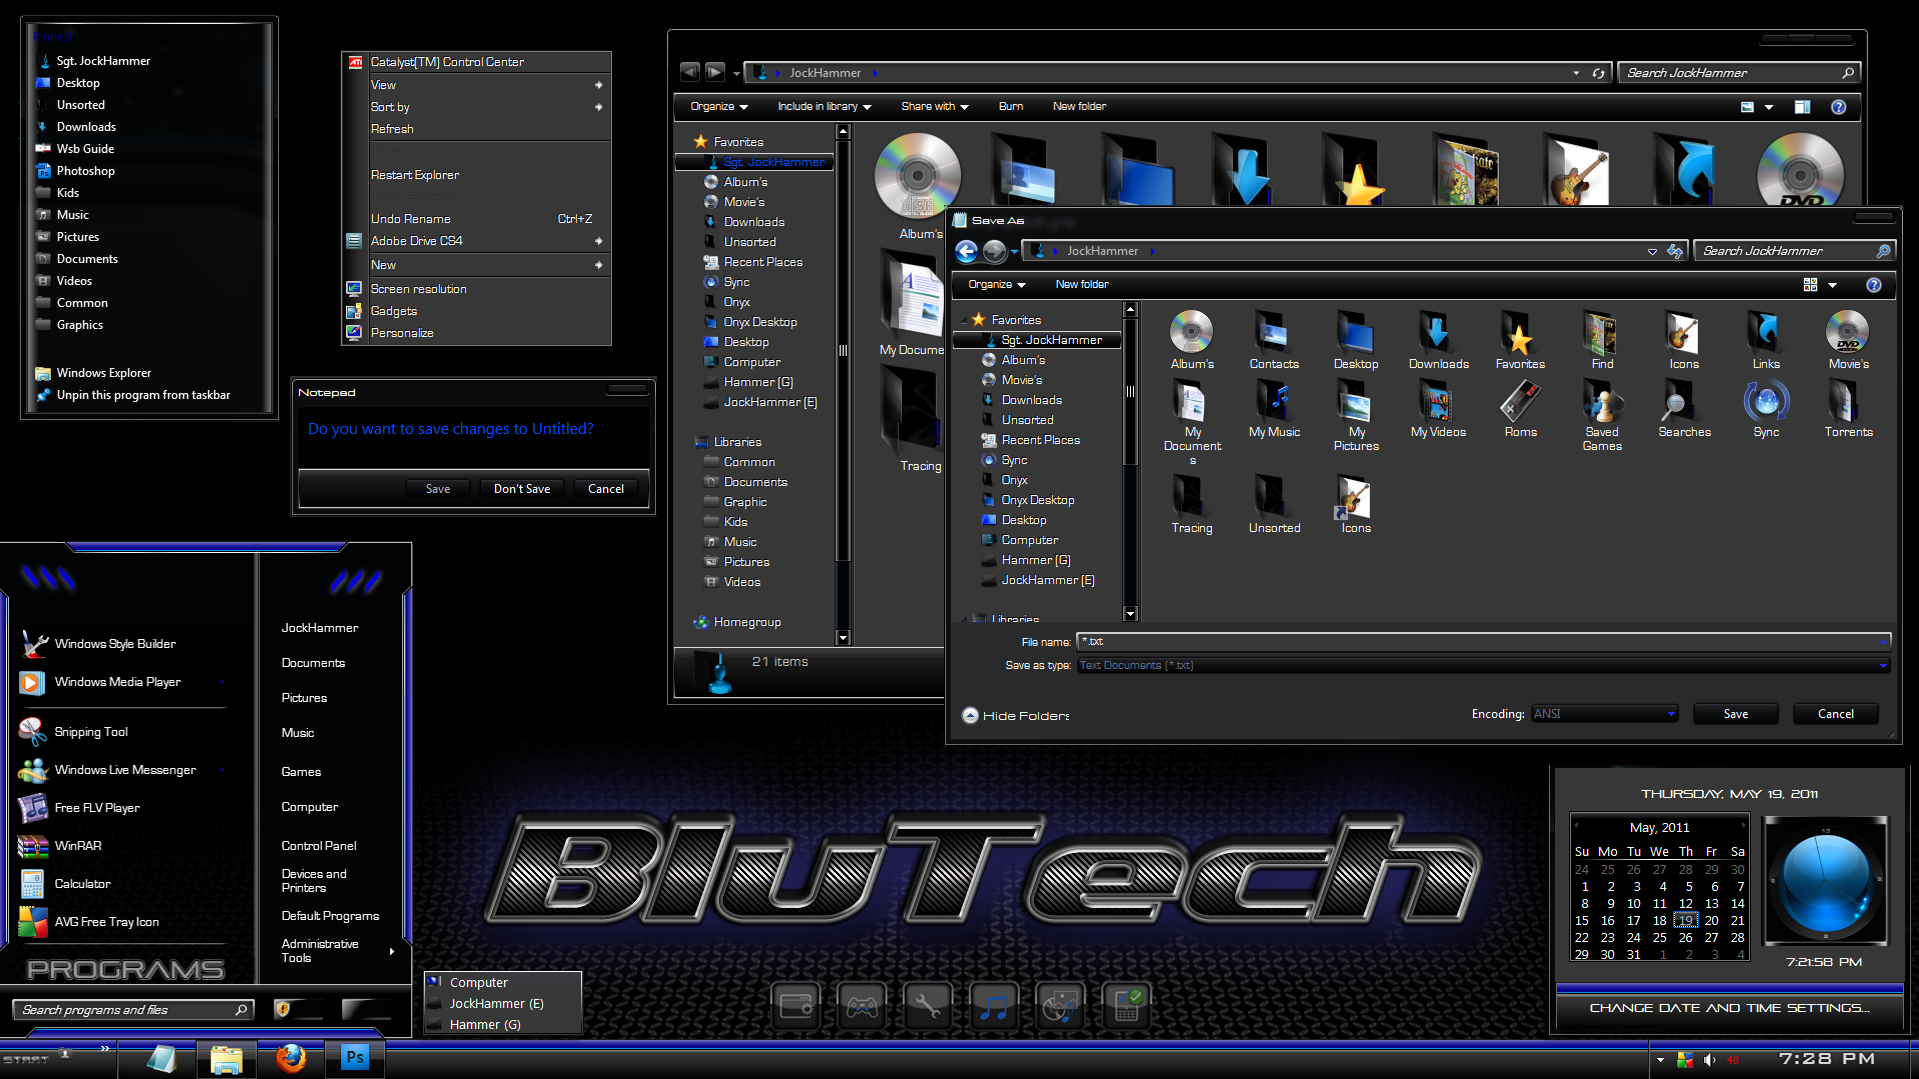Launch Firefox from the taskbar
Image resolution: width=1919 pixels, height=1079 pixels.
pyautogui.click(x=290, y=1058)
